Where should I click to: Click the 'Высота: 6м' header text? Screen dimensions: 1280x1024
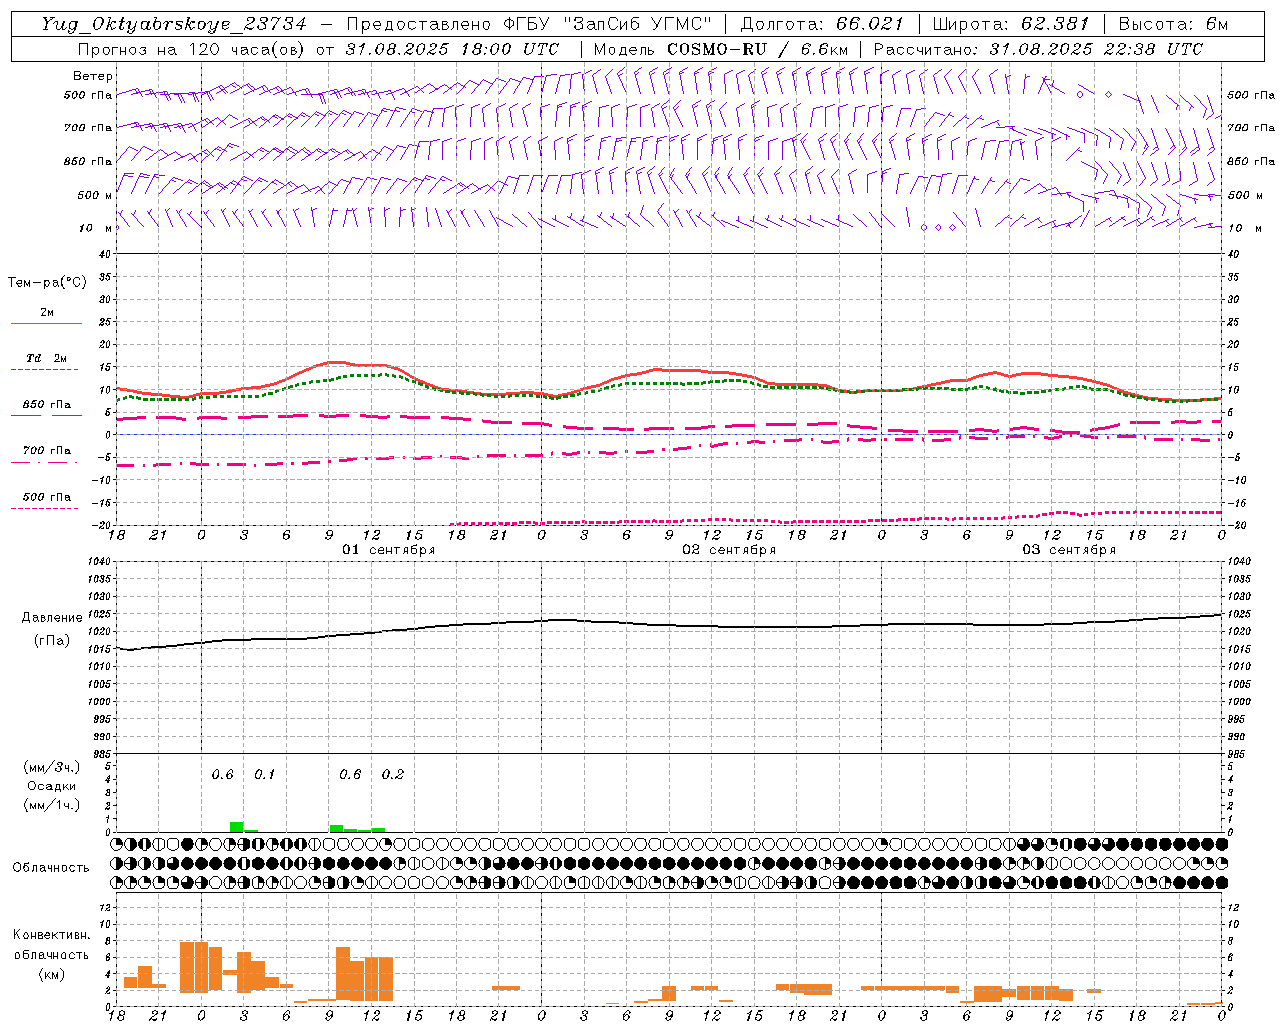[1173, 24]
